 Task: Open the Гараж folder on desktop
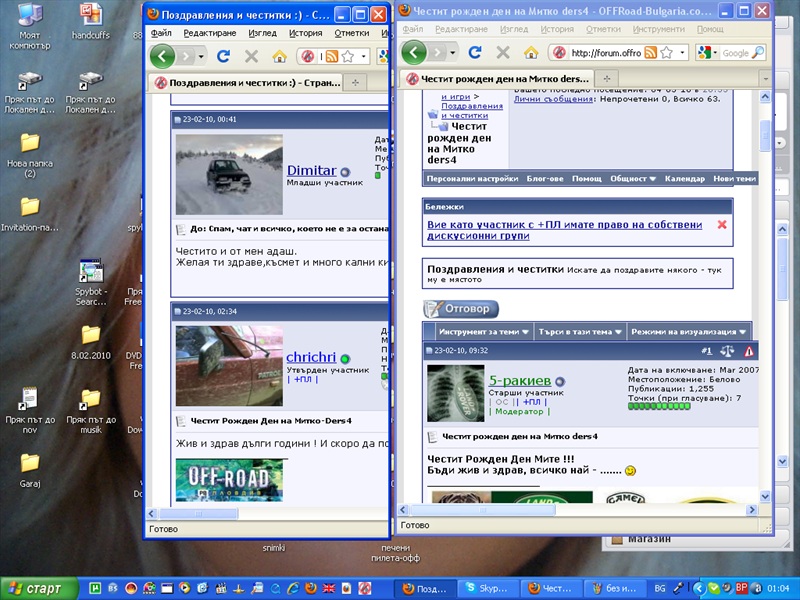tap(30, 464)
